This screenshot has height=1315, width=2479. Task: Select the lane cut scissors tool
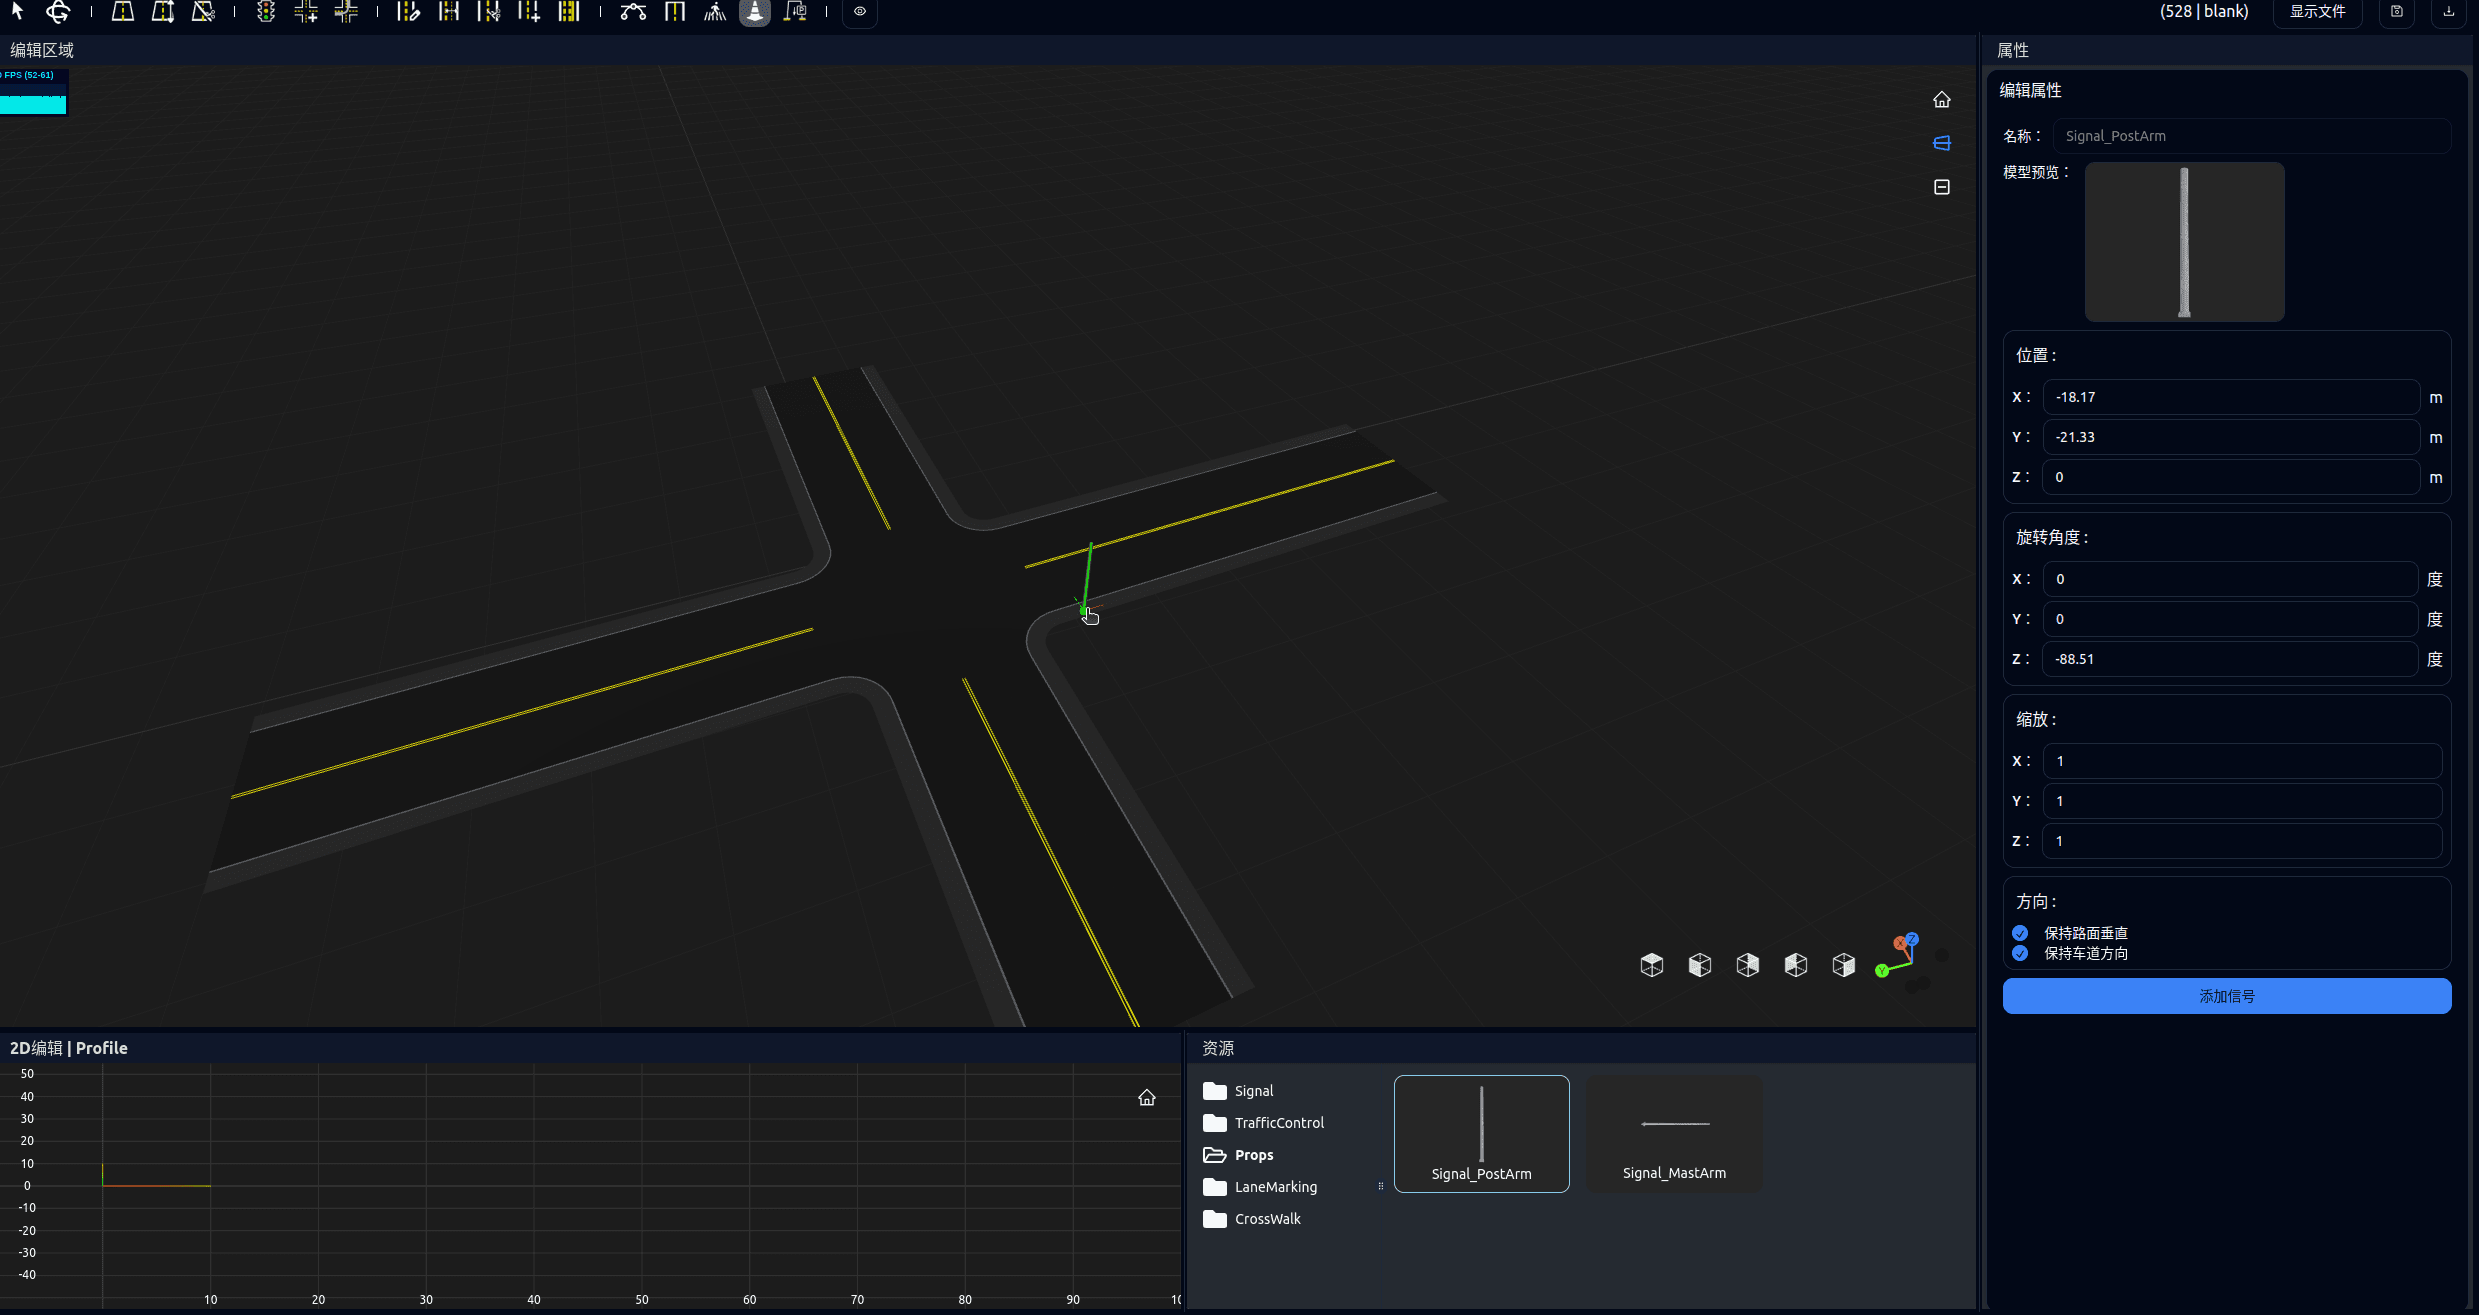tap(489, 11)
